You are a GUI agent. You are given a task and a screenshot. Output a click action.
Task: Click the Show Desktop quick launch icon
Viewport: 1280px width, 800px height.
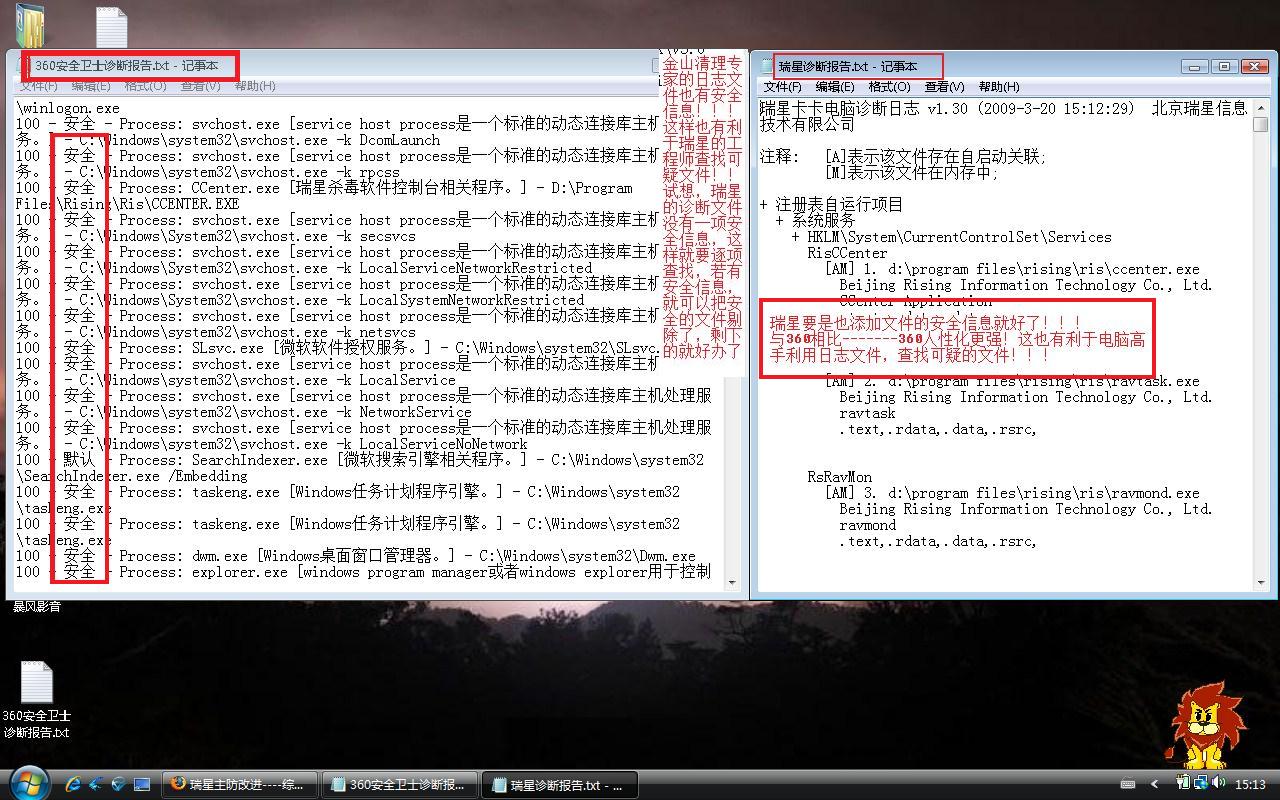pyautogui.click(x=141, y=785)
